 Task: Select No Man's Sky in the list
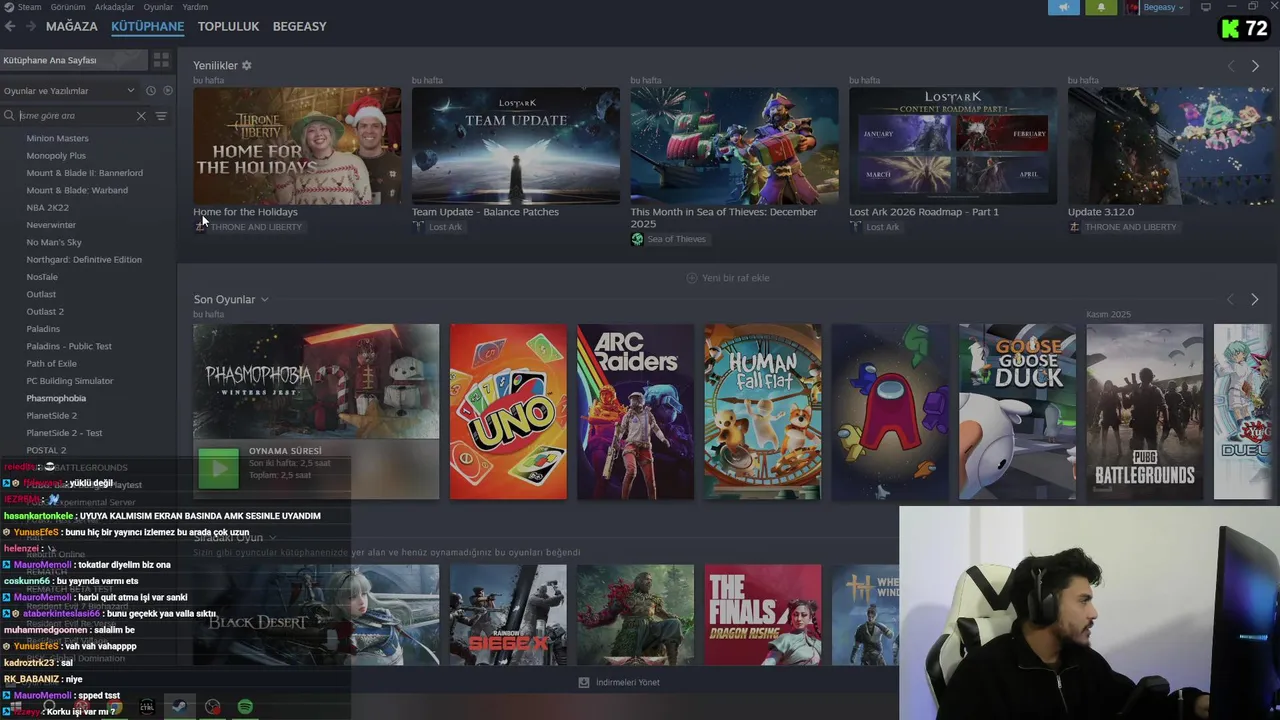pyautogui.click(x=54, y=242)
